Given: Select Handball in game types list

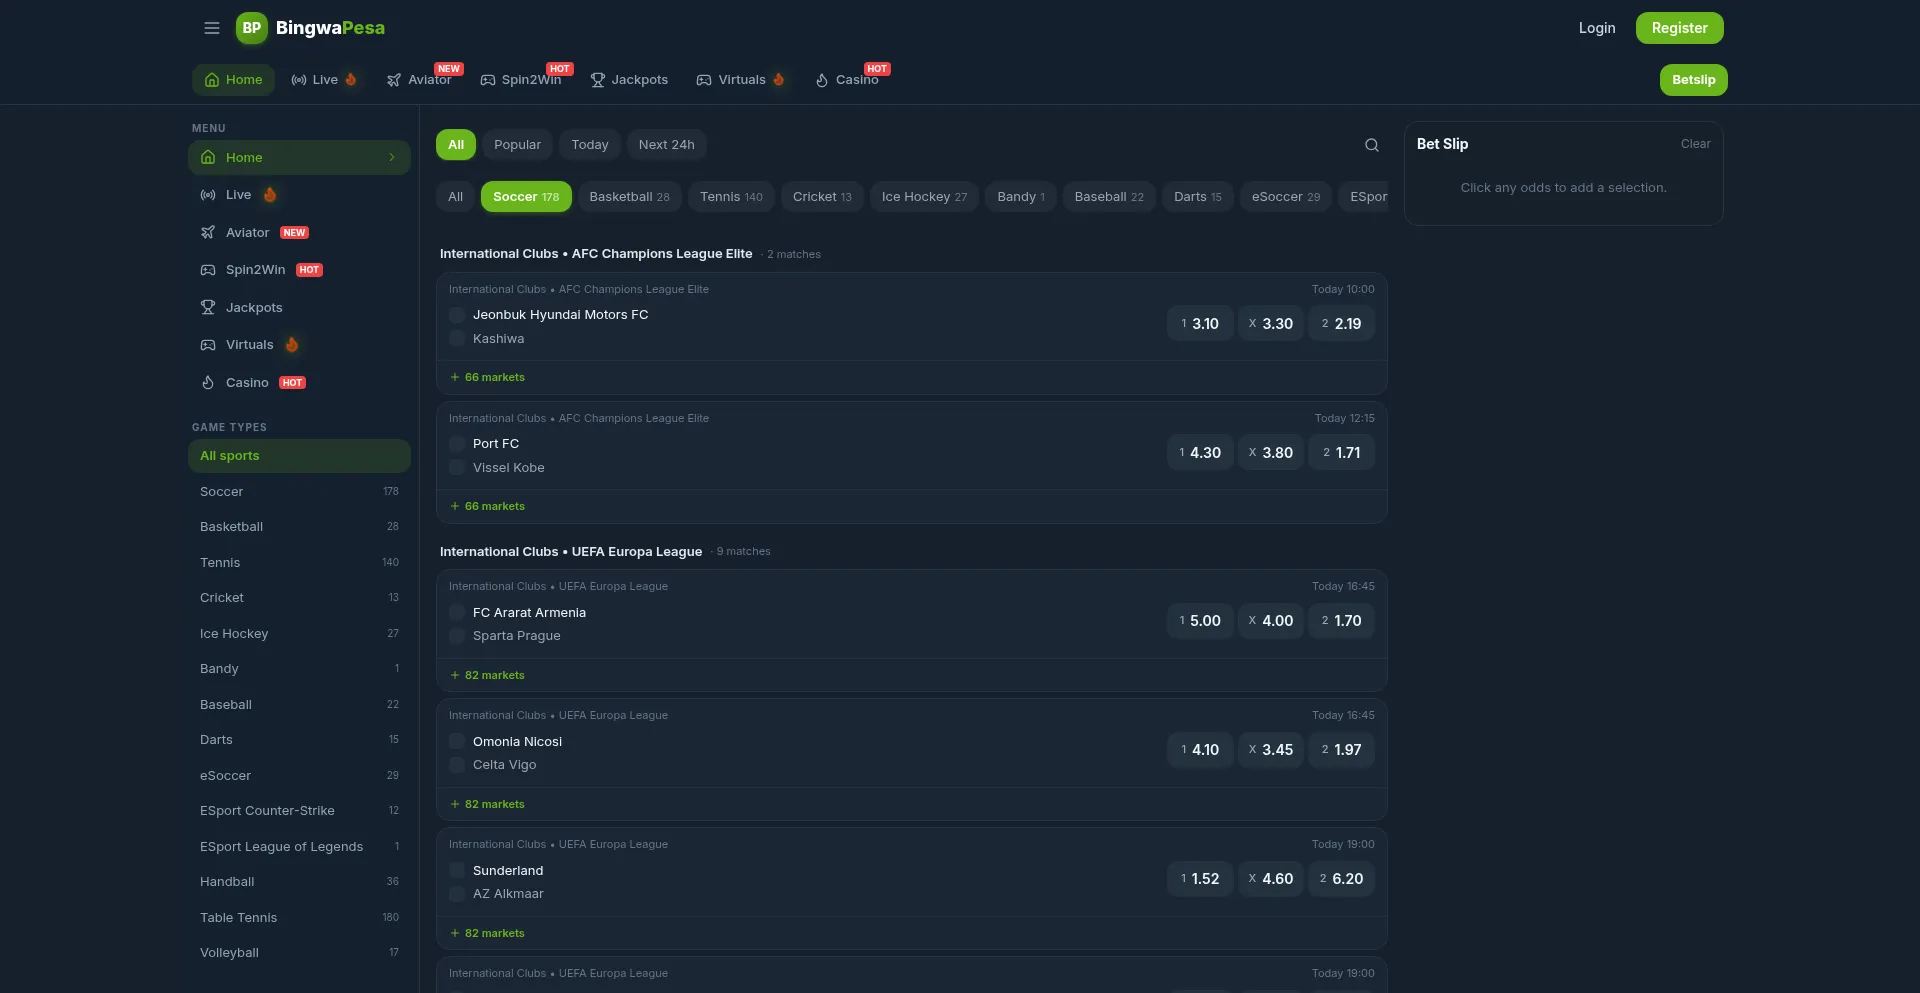Looking at the screenshot, I should pyautogui.click(x=299, y=882).
